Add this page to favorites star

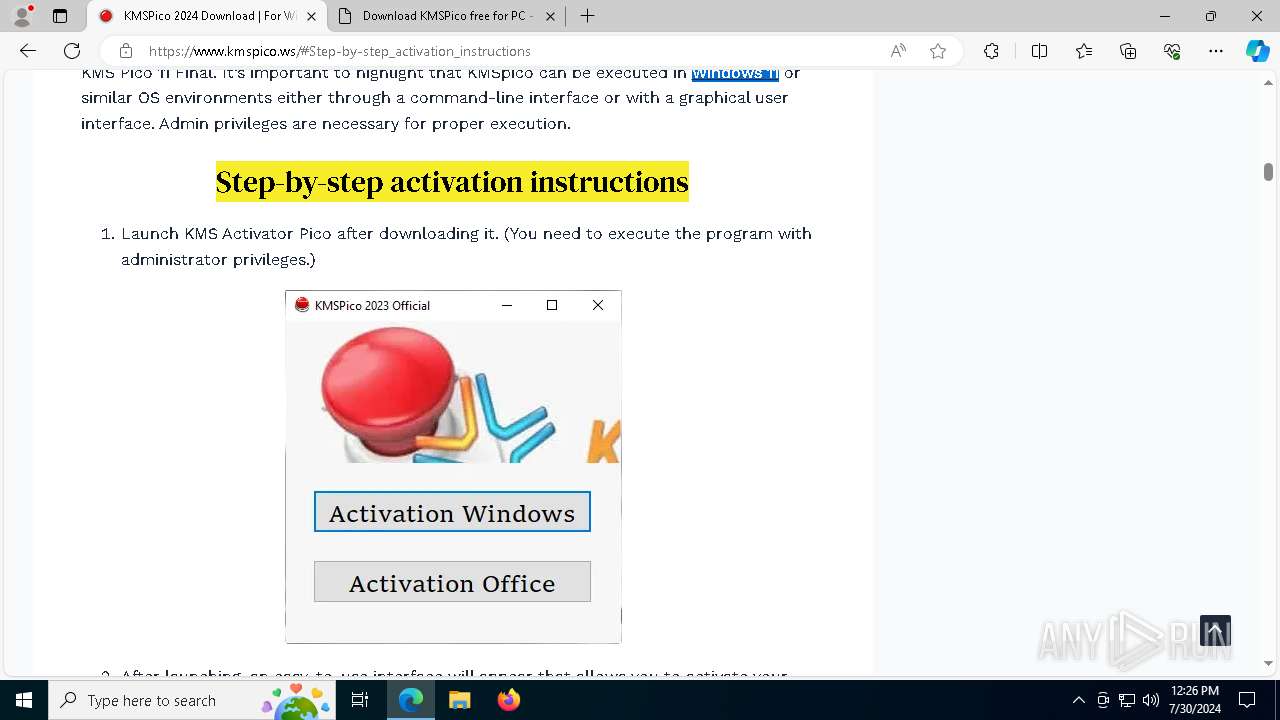[x=938, y=51]
